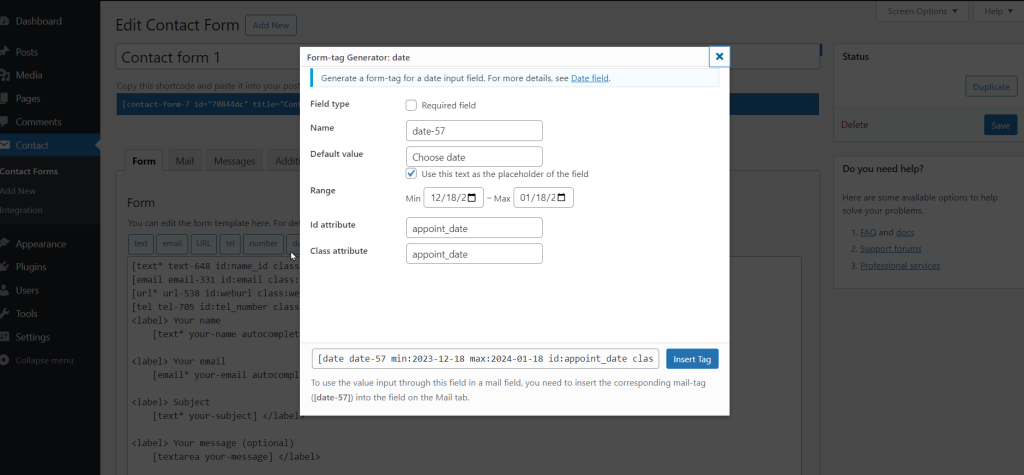Screen dimensions: 1024x475
Task: Switch to the Messages tab
Action: [234, 161]
